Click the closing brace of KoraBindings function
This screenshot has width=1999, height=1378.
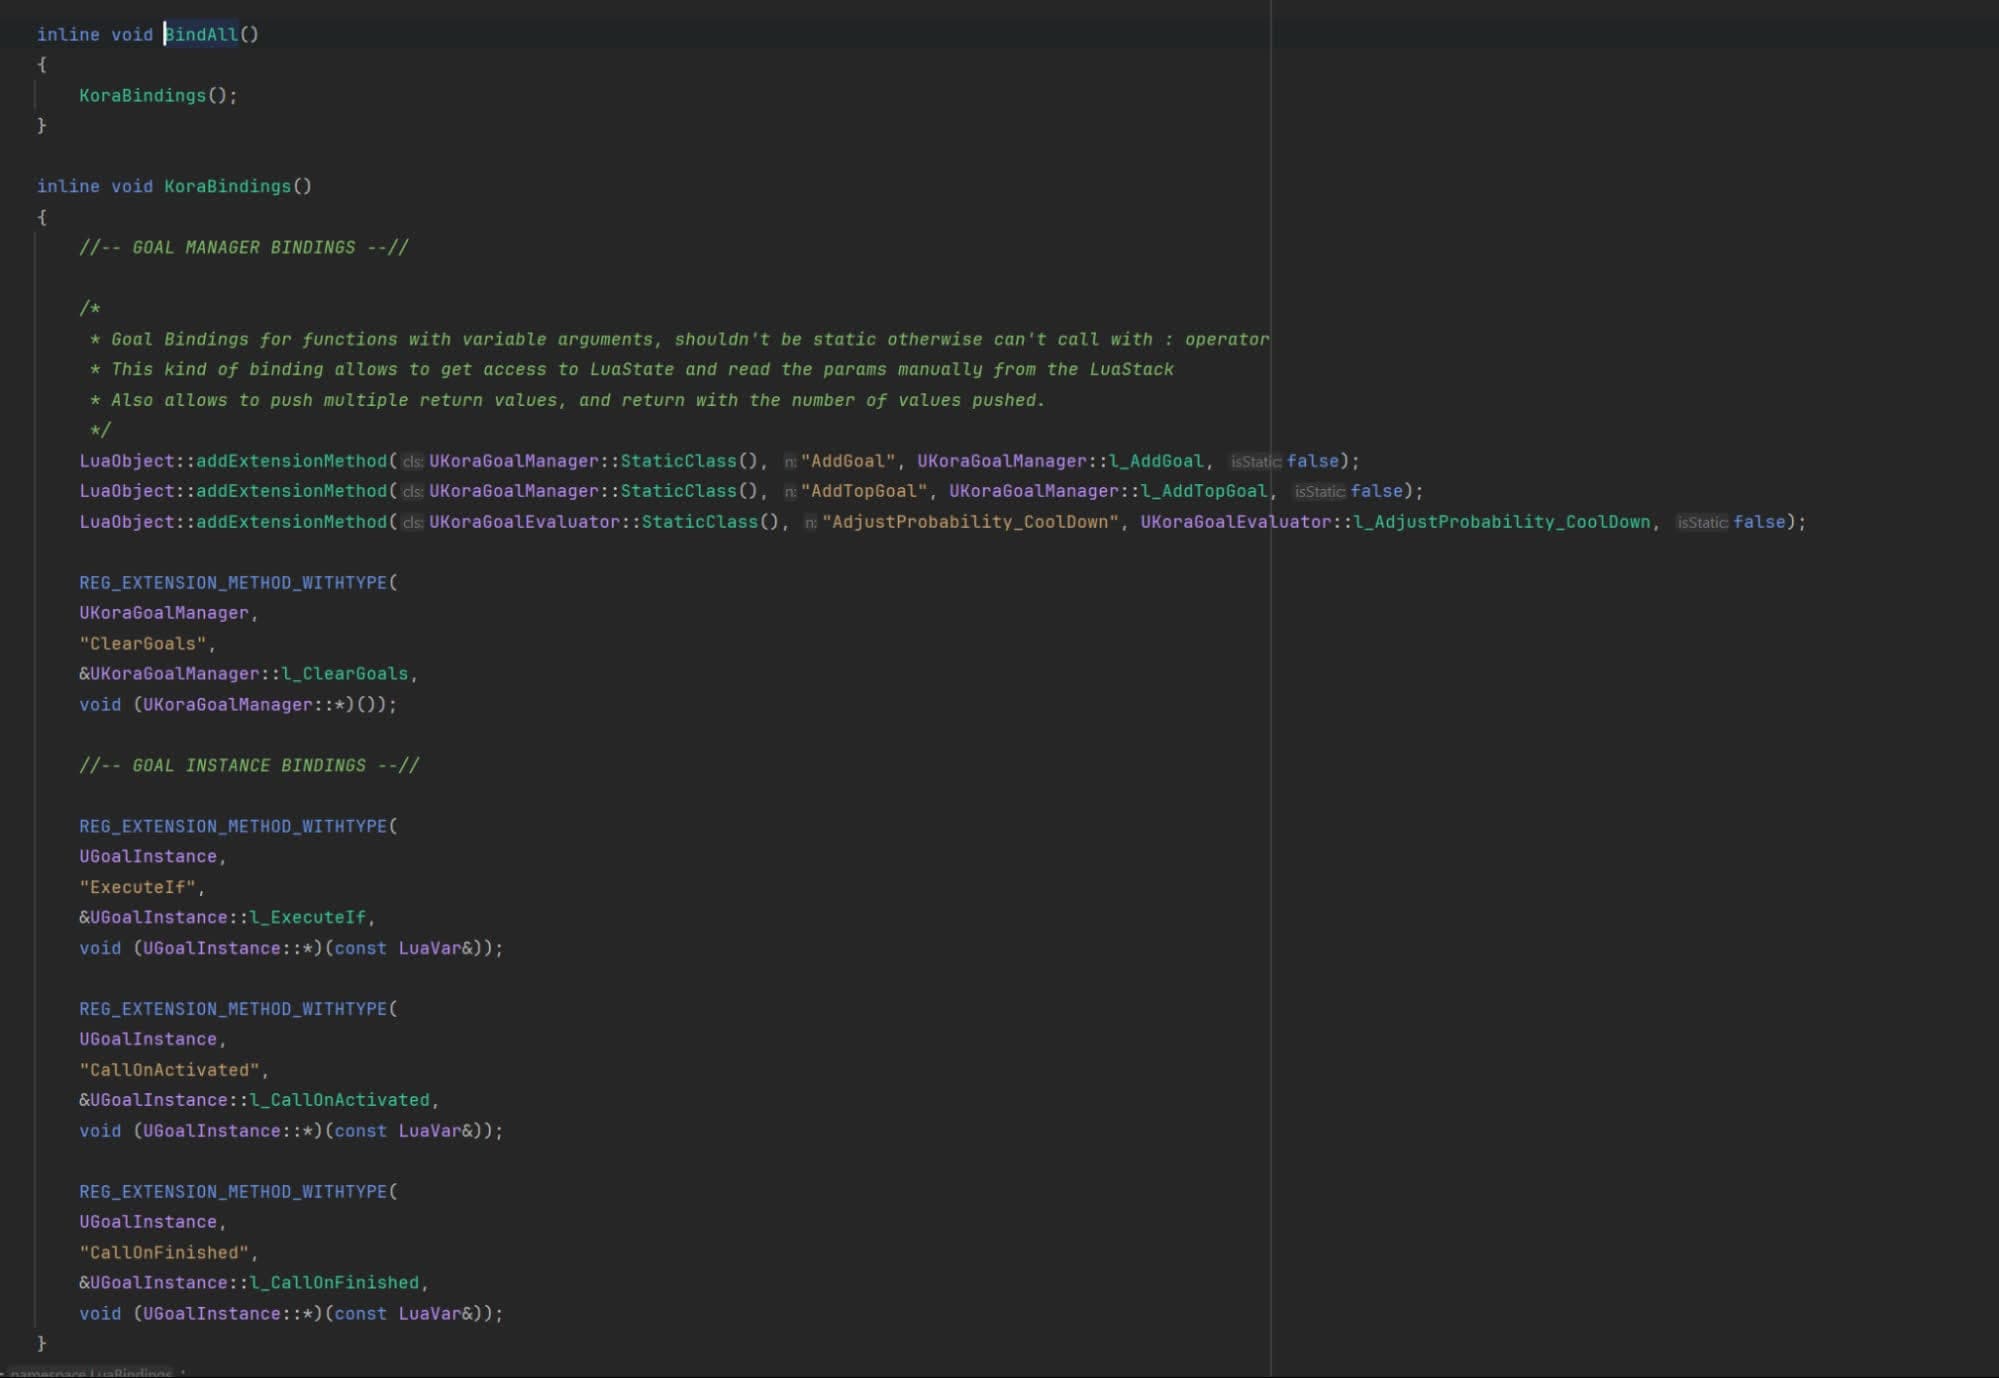tap(41, 1343)
